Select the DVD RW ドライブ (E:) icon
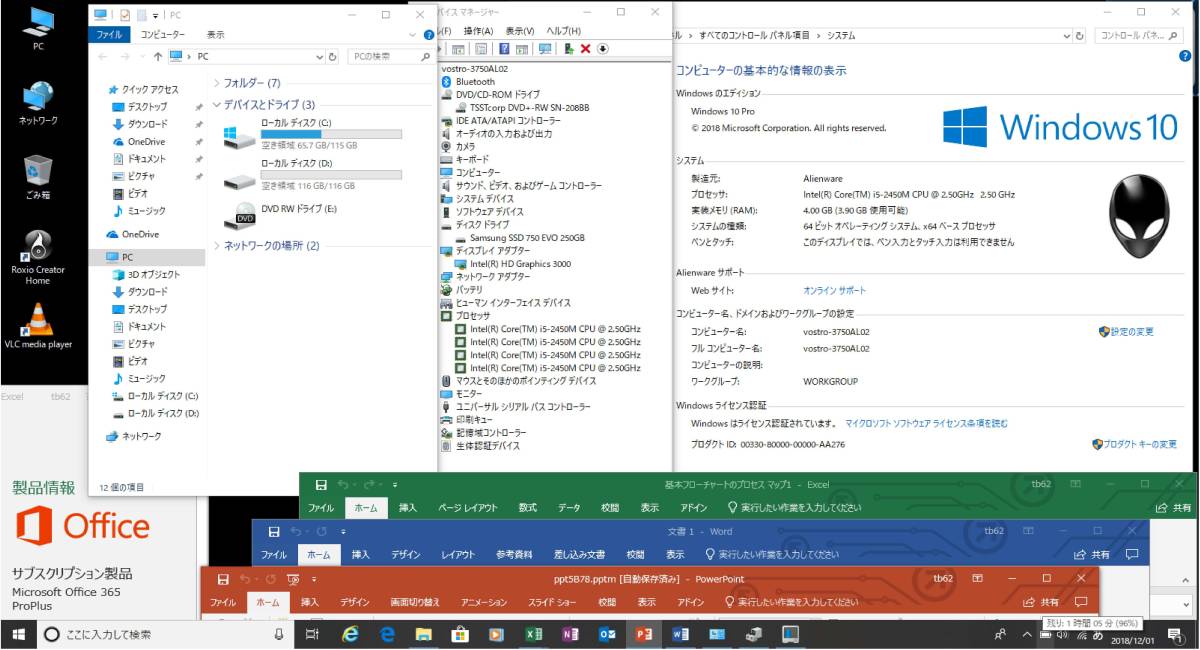This screenshot has height=650, width=1200. 240,215
